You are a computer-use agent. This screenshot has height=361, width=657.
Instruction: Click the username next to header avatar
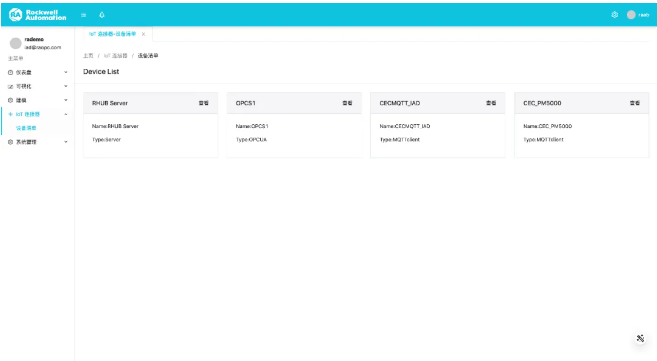(x=644, y=15)
